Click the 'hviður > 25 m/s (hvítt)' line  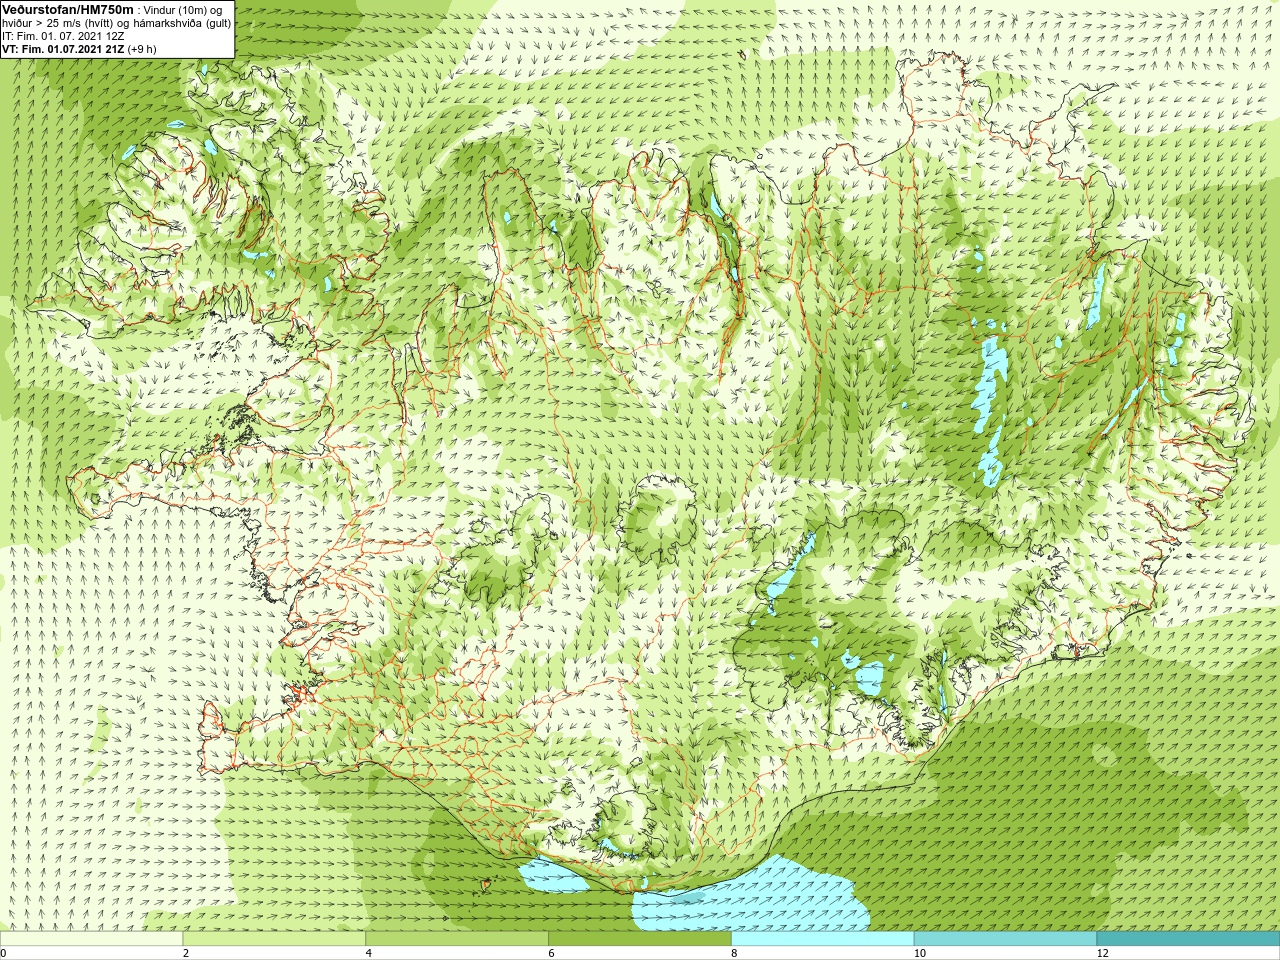57,23
